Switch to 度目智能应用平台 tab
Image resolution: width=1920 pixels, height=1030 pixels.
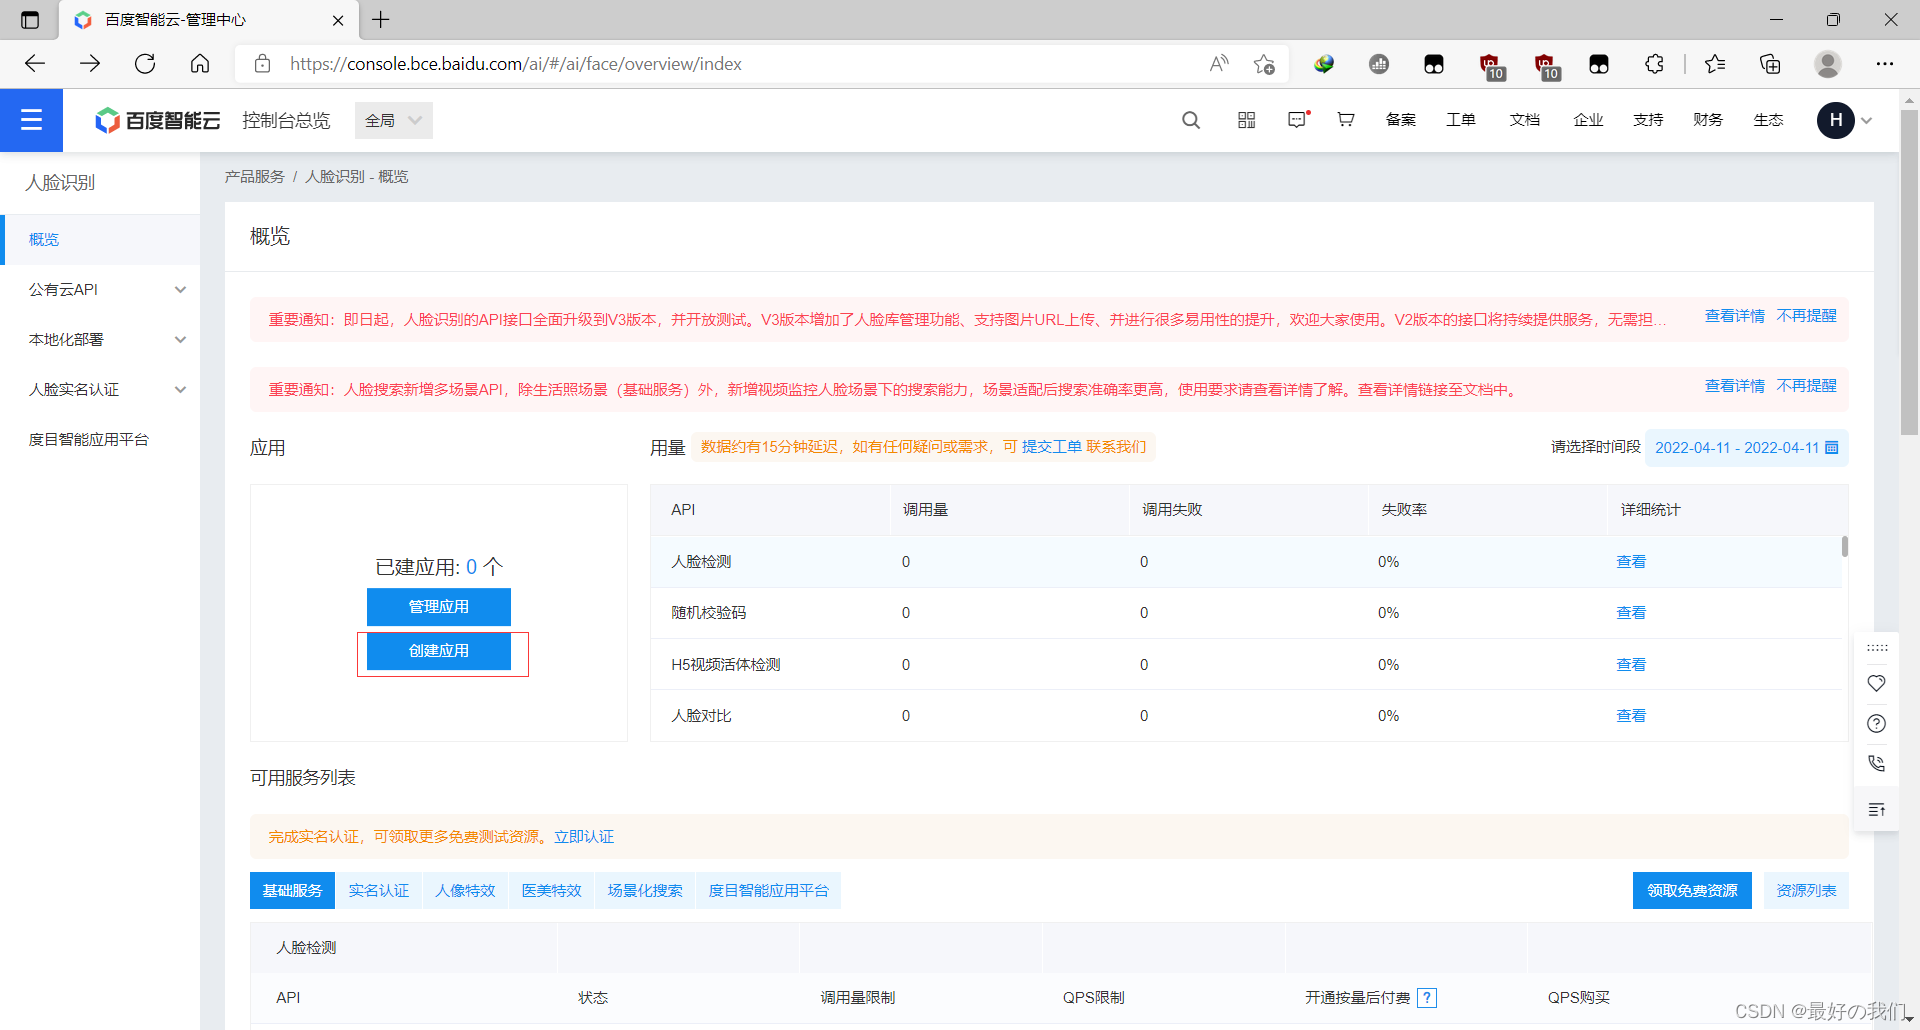coord(768,890)
